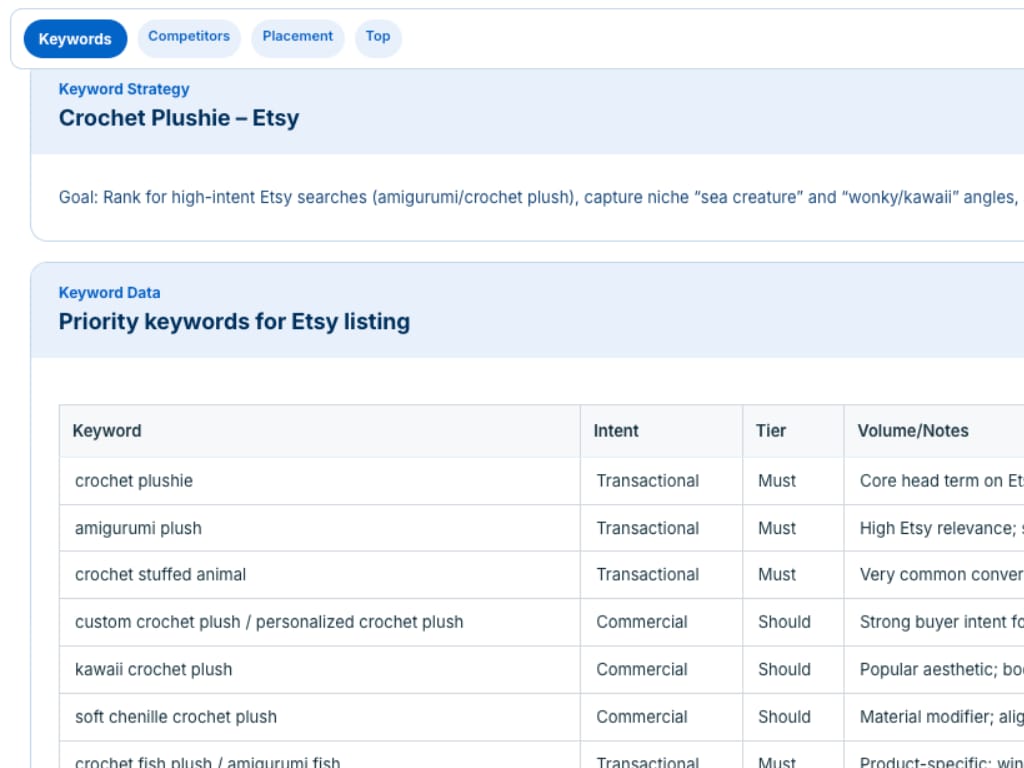1024x768 pixels.
Task: Click the 'Keyword Data' section label
Action: tap(109, 293)
